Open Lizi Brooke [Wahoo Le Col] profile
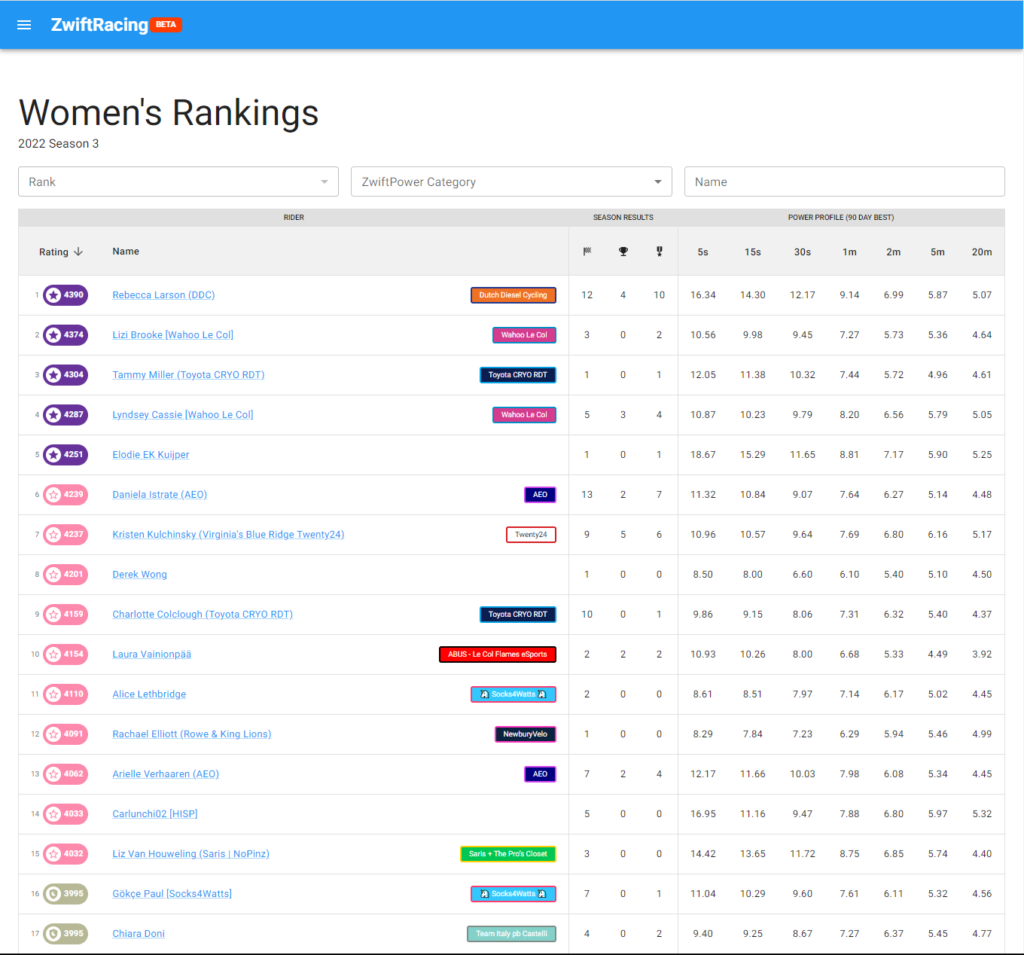This screenshot has width=1024, height=955. pyautogui.click(x=173, y=335)
